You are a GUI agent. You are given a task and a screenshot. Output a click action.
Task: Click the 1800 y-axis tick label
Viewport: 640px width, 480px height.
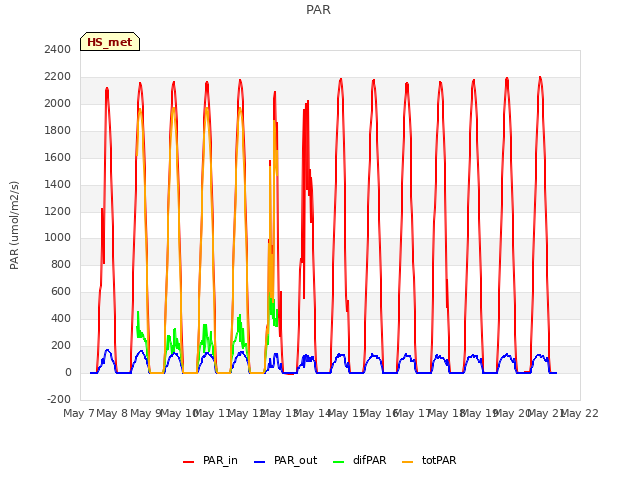click(58, 130)
